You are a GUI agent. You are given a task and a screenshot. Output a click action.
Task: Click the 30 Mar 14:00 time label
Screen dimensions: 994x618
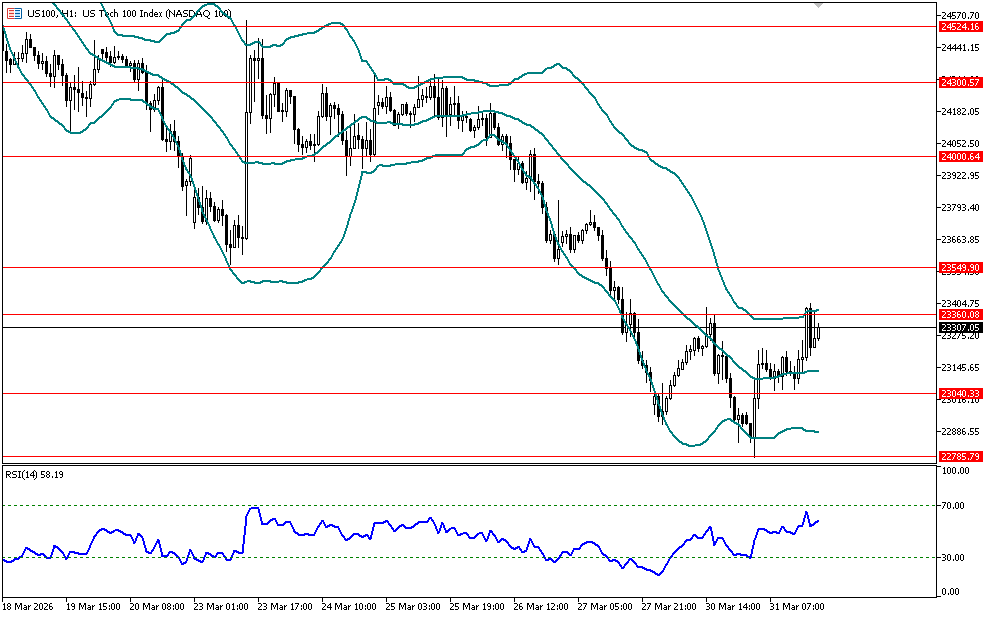point(735,607)
